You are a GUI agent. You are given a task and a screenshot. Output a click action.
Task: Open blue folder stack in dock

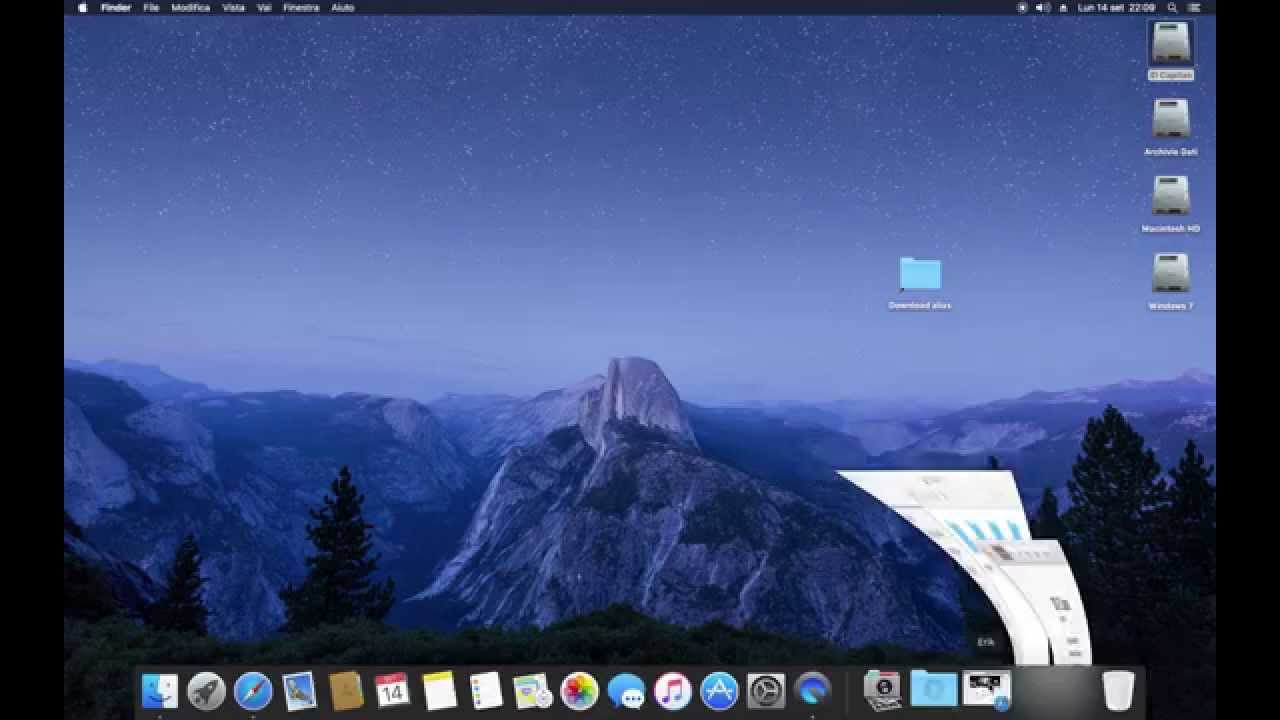tap(934, 691)
